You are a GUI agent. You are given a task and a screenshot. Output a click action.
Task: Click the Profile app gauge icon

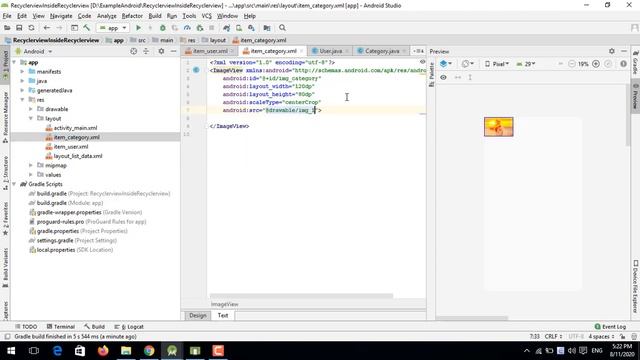coord(187,28)
